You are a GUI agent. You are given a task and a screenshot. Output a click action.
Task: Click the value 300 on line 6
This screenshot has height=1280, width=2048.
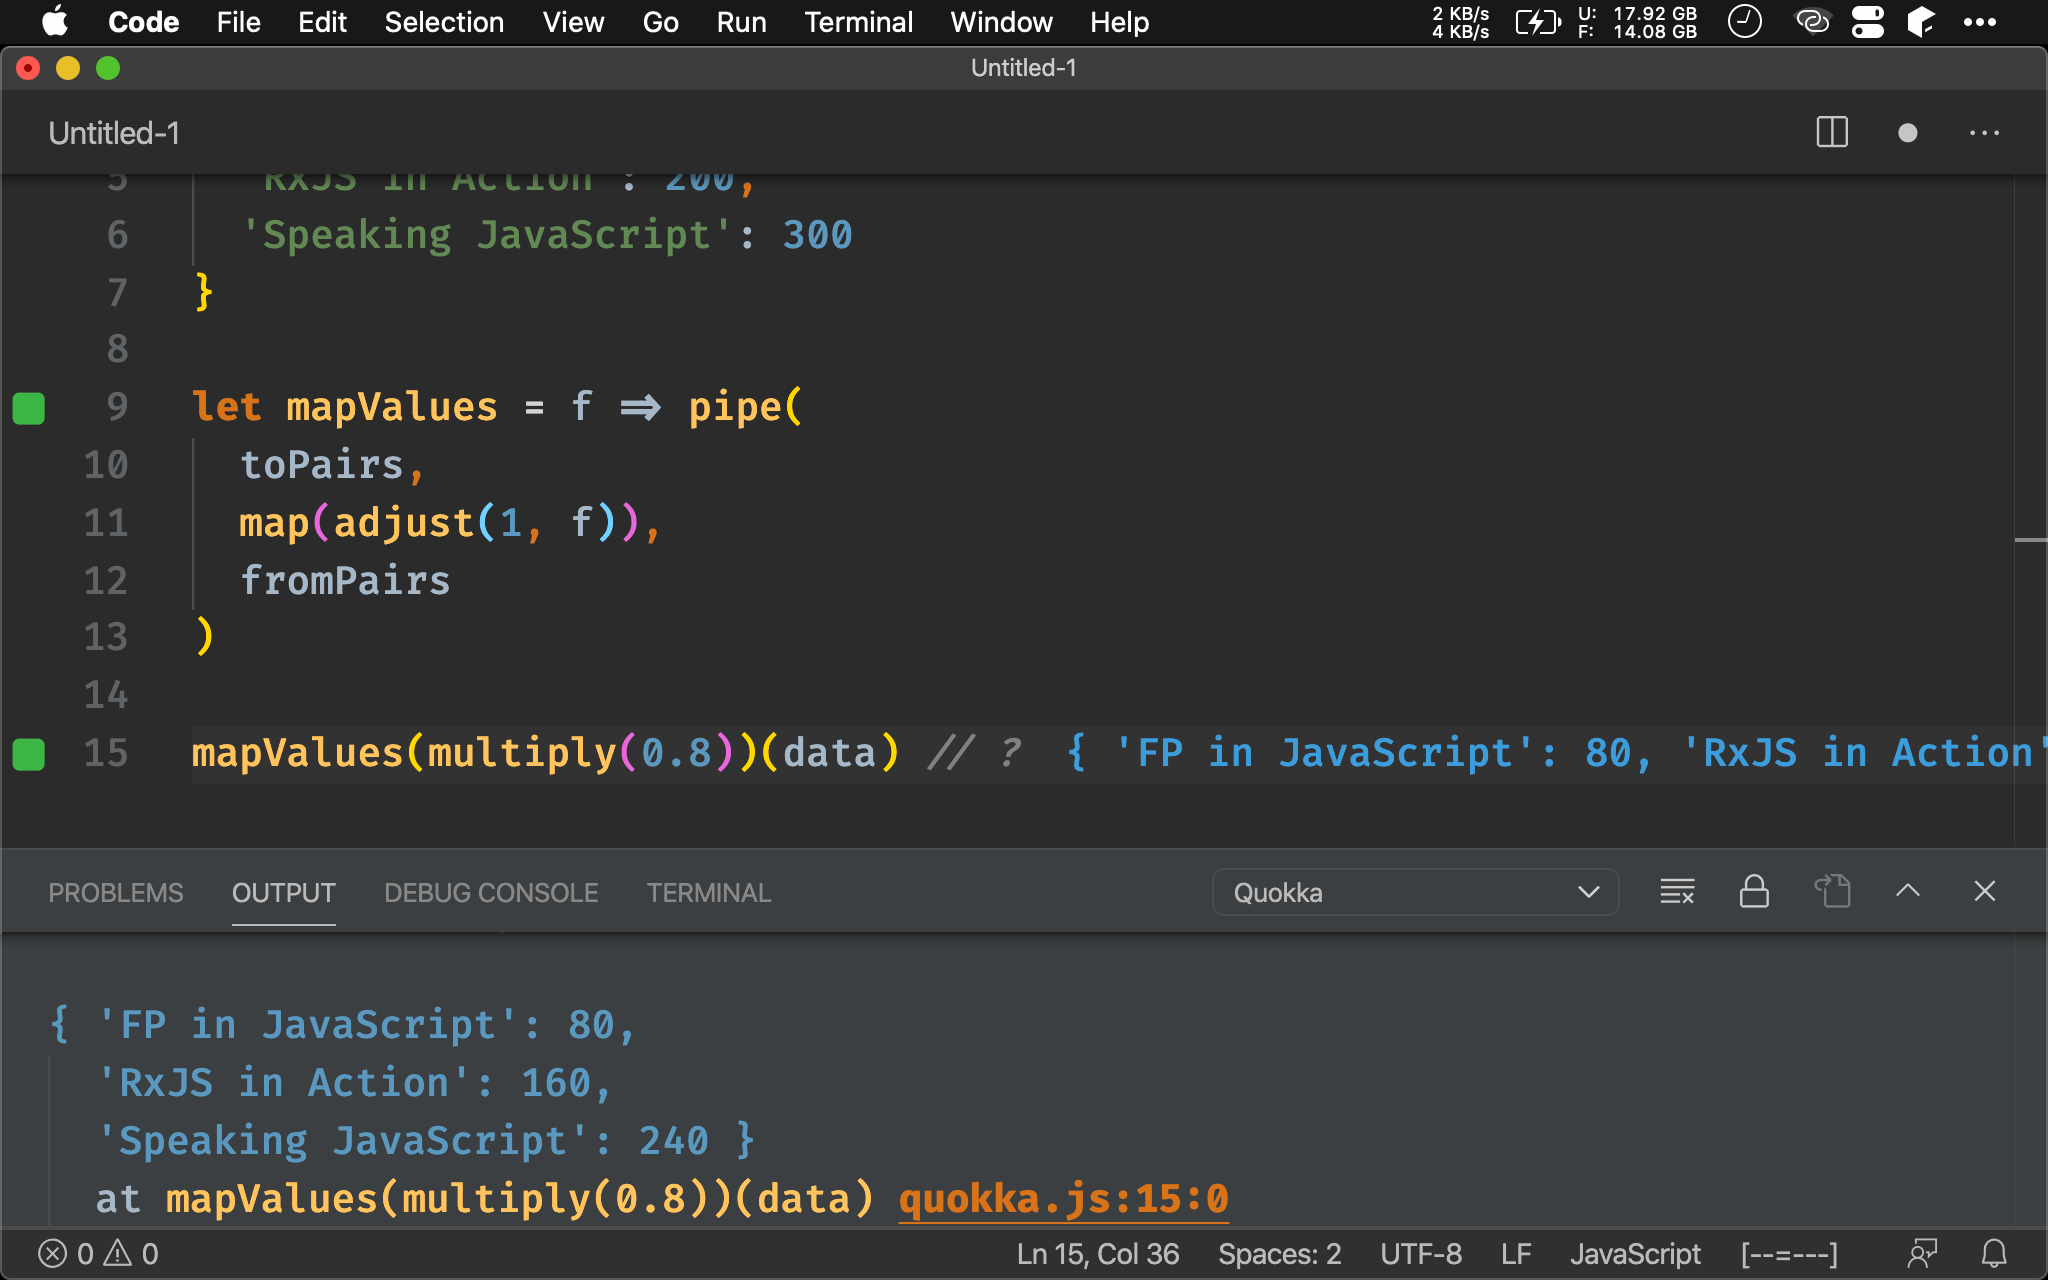(x=817, y=235)
